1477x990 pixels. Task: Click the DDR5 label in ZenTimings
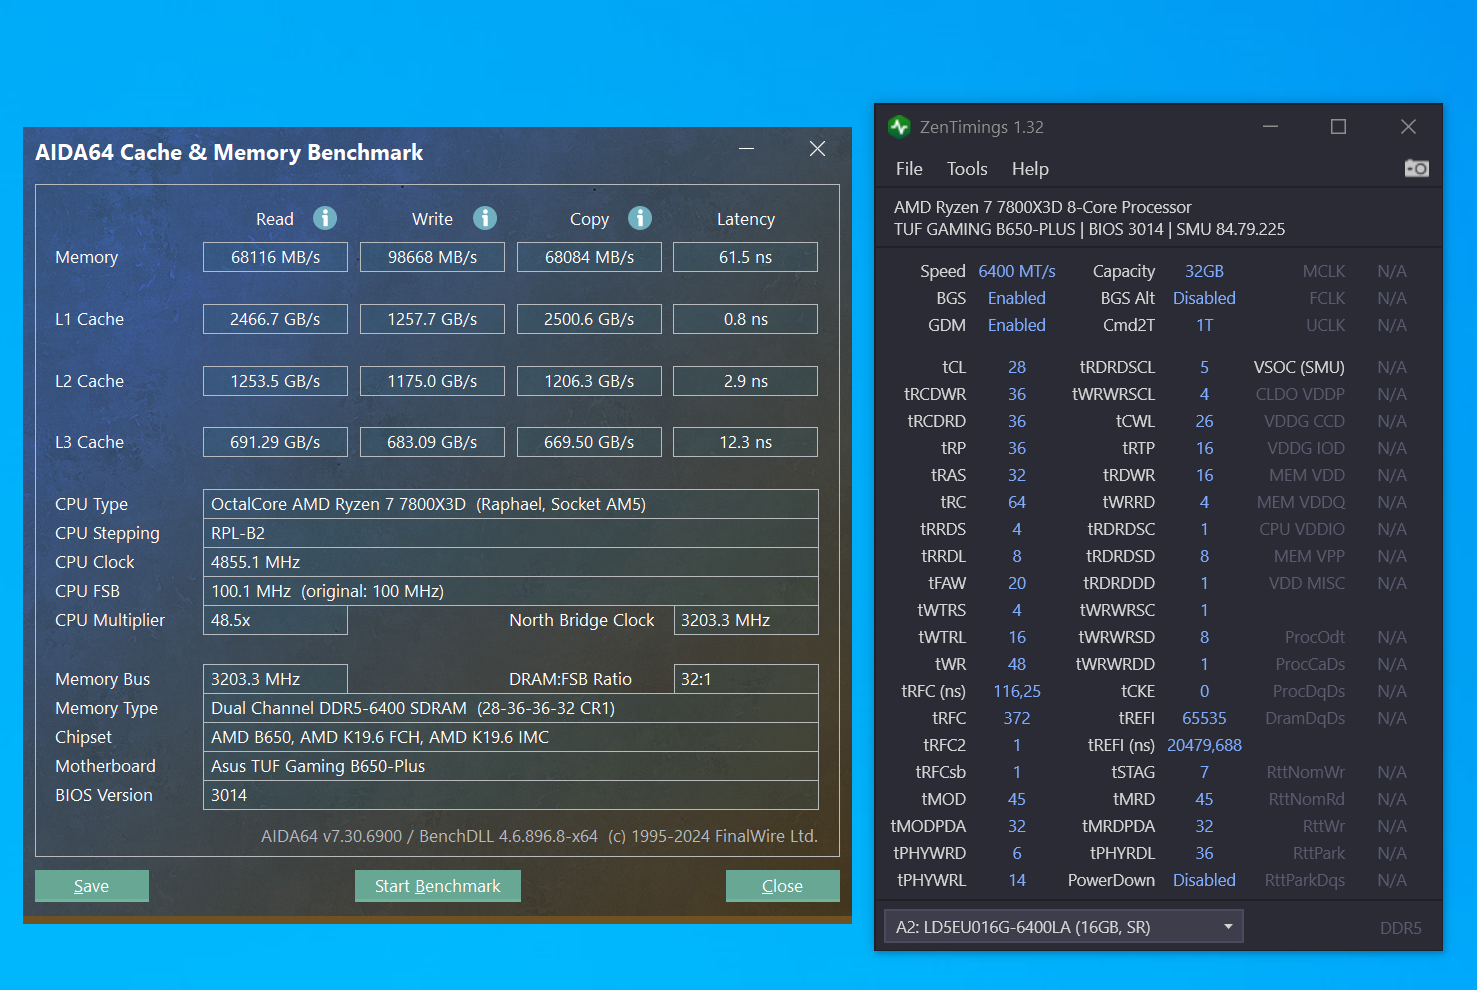click(1400, 928)
